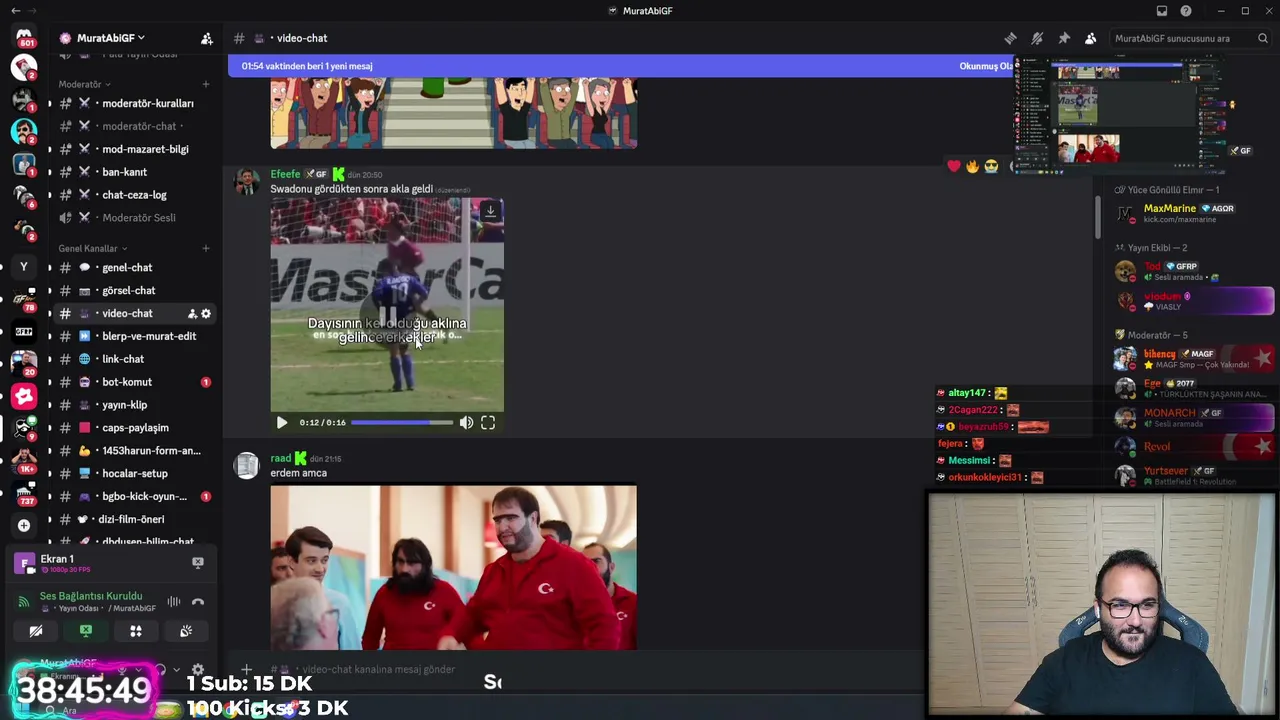
Task: Open yayın-klip channel
Action: coord(134,405)
